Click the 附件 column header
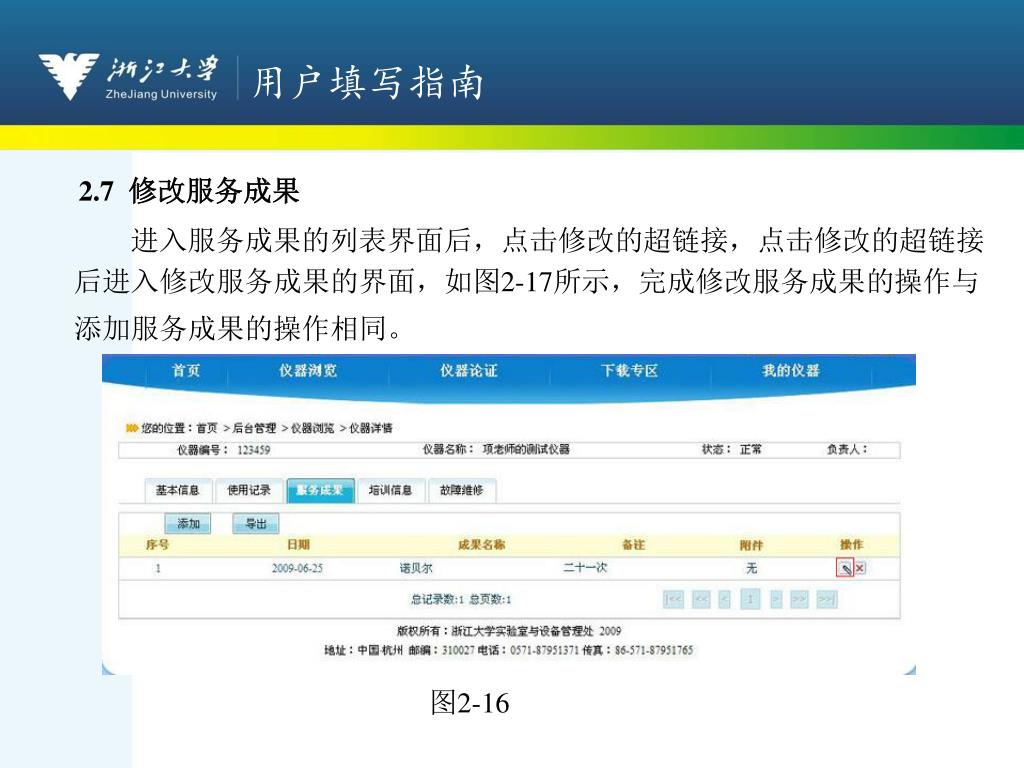Screen dimensions: 1024x768 [751, 544]
